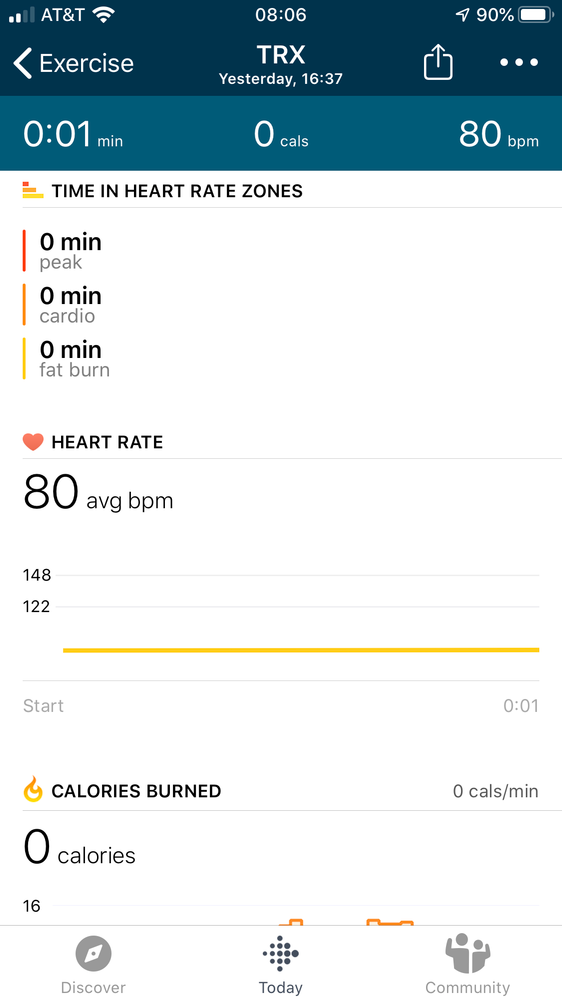Open the Discover compass icon
Screen dimensions: 562x999
point(94,954)
